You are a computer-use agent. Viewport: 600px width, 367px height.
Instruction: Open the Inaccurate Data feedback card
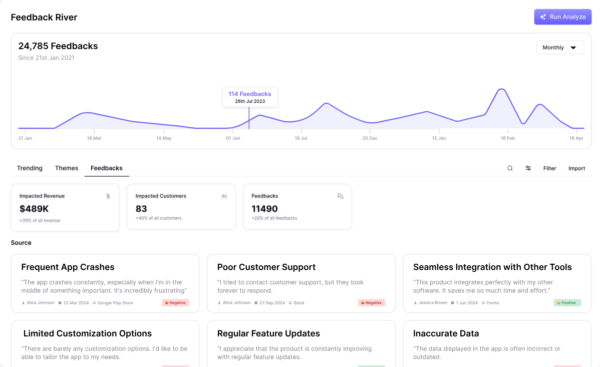click(x=497, y=344)
